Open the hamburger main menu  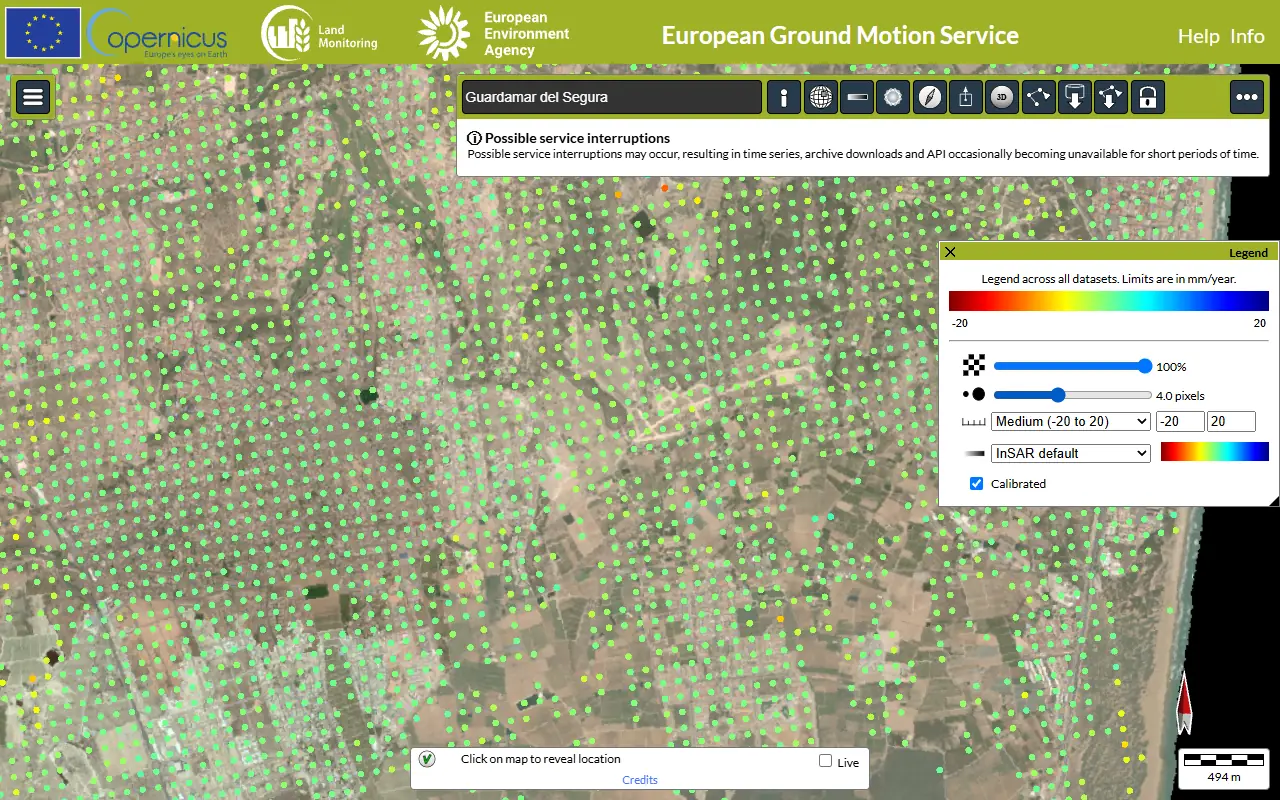pyautogui.click(x=33, y=97)
